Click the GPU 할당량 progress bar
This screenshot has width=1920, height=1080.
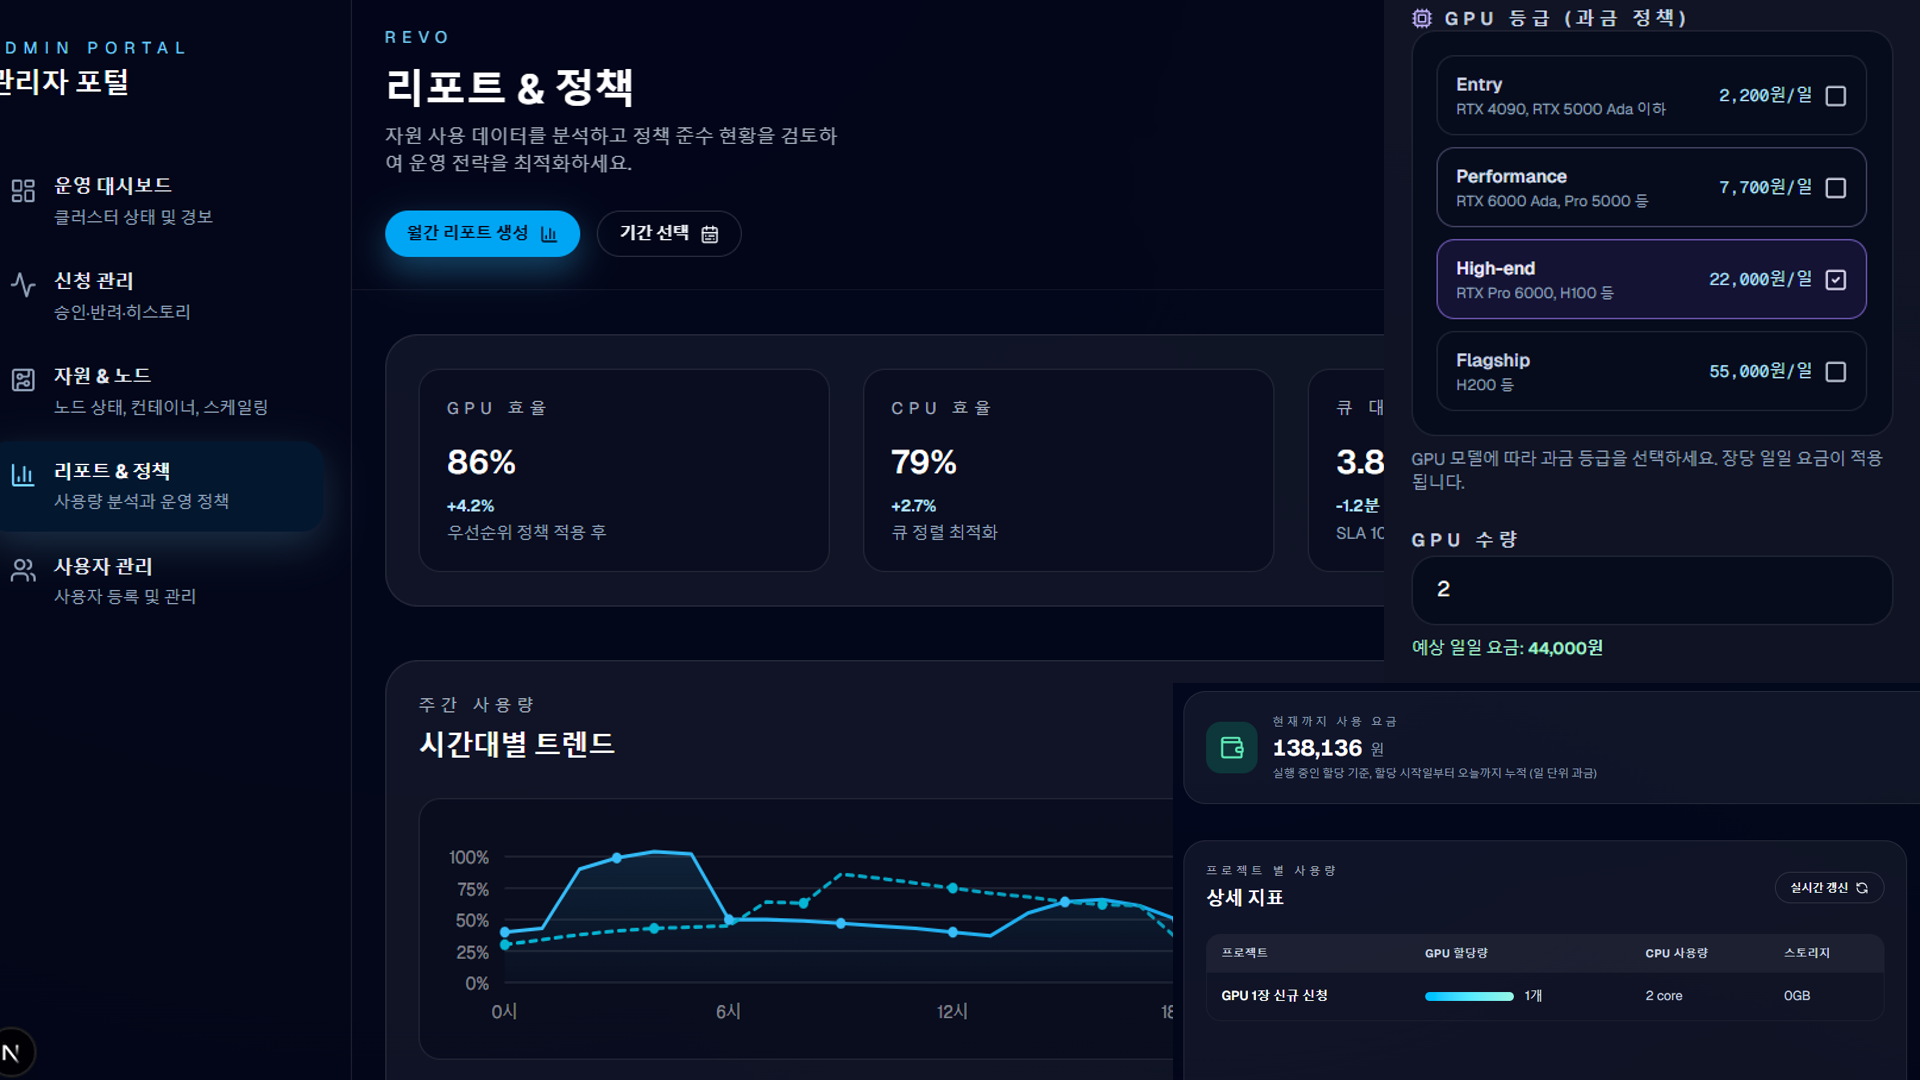1469,996
